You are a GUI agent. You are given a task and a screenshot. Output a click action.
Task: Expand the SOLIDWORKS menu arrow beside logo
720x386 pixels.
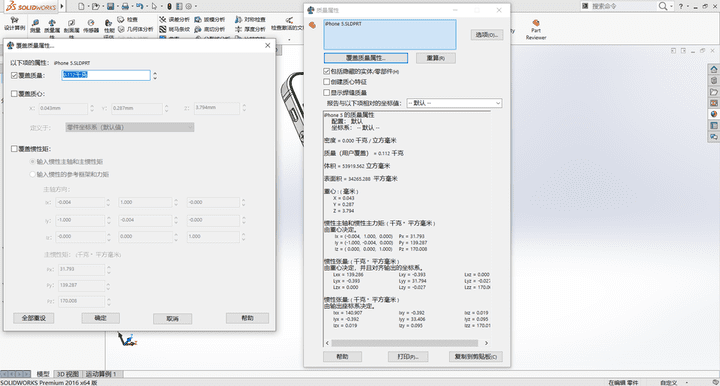click(x=62, y=6)
